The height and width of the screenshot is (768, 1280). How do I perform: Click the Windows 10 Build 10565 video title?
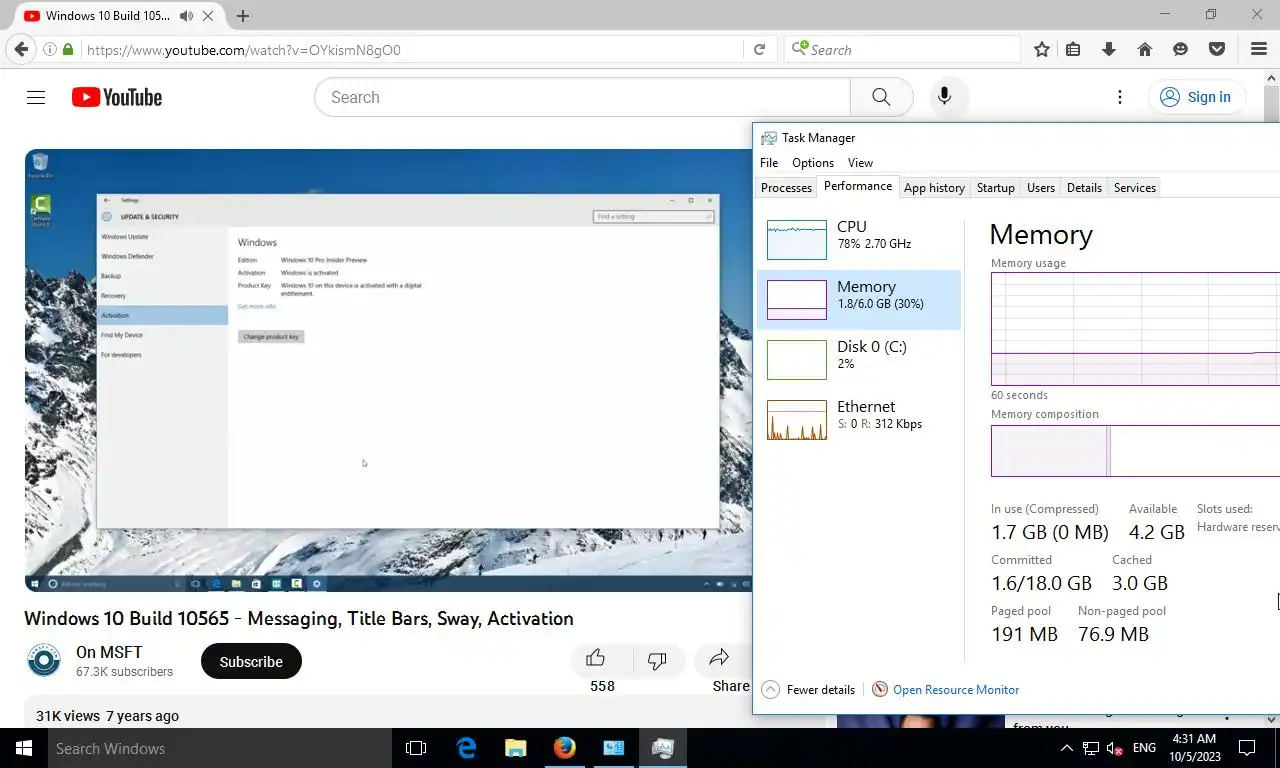[x=299, y=618]
